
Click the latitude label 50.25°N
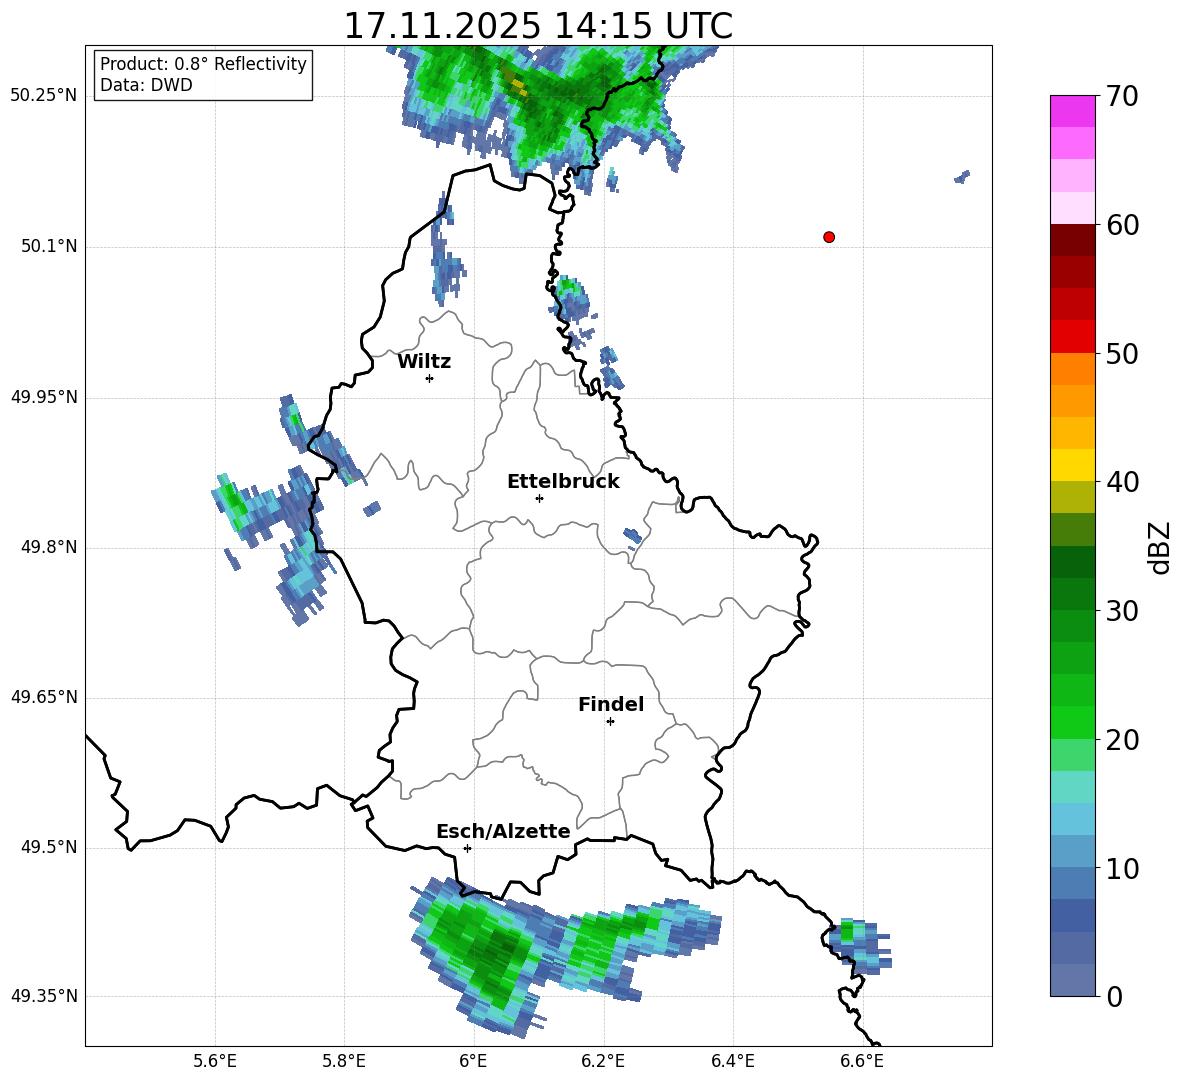(x=44, y=96)
